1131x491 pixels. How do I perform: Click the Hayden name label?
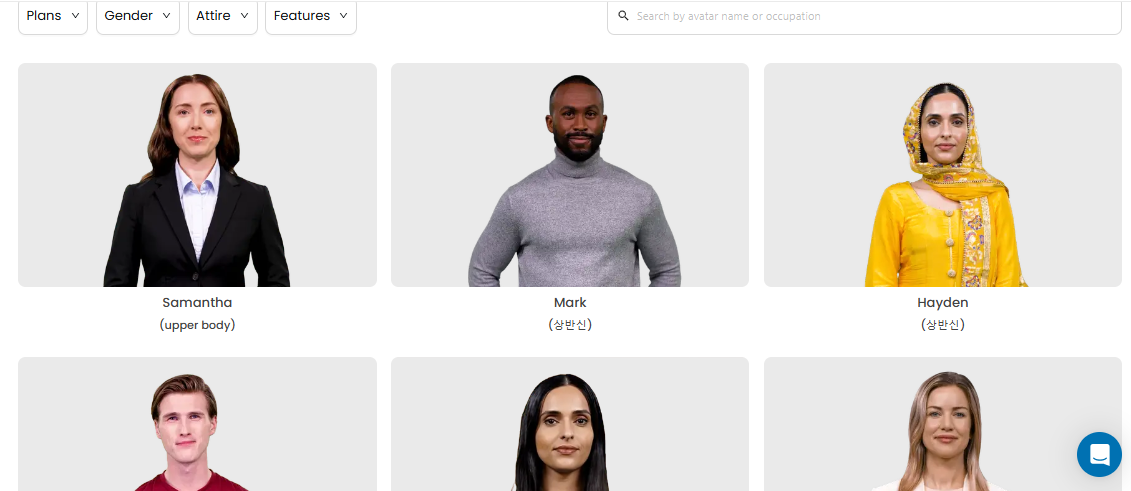(x=943, y=303)
